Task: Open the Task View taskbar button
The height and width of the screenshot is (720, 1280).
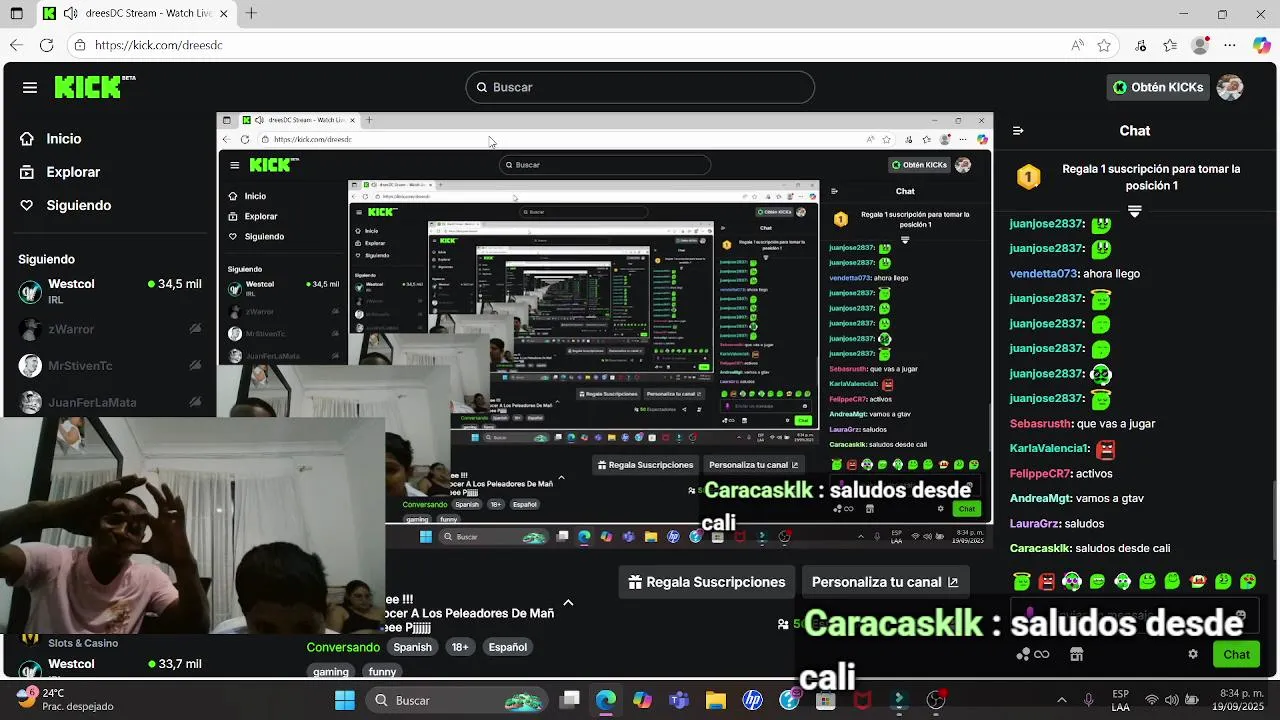Action: (x=569, y=700)
